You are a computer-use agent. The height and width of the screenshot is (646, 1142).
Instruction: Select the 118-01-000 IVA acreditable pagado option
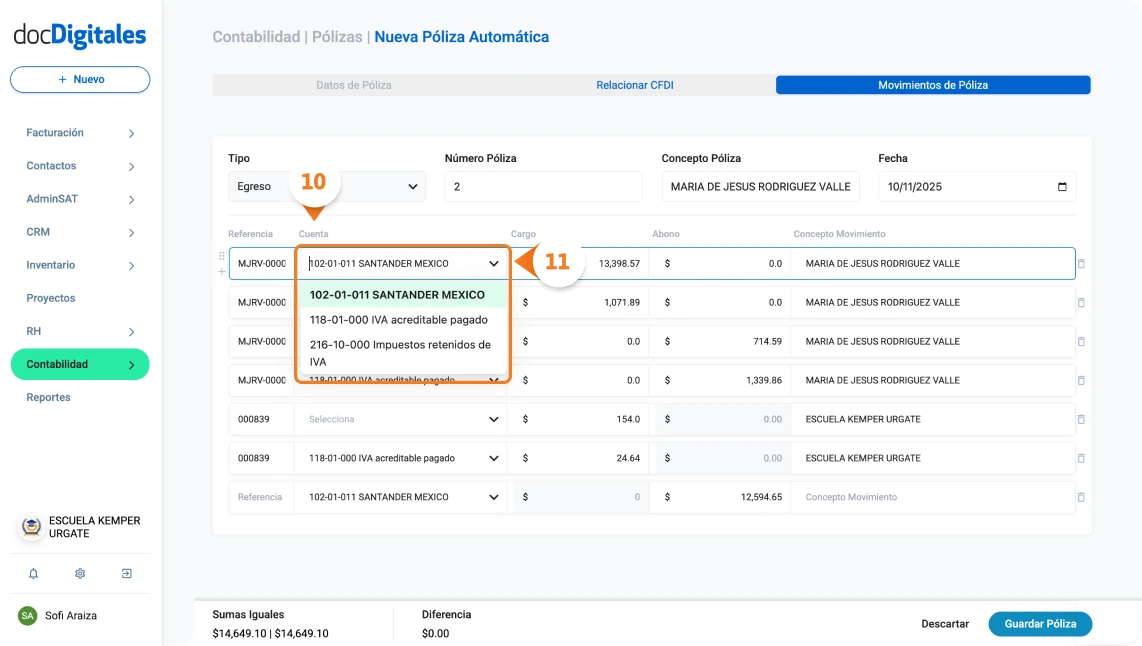click(399, 320)
